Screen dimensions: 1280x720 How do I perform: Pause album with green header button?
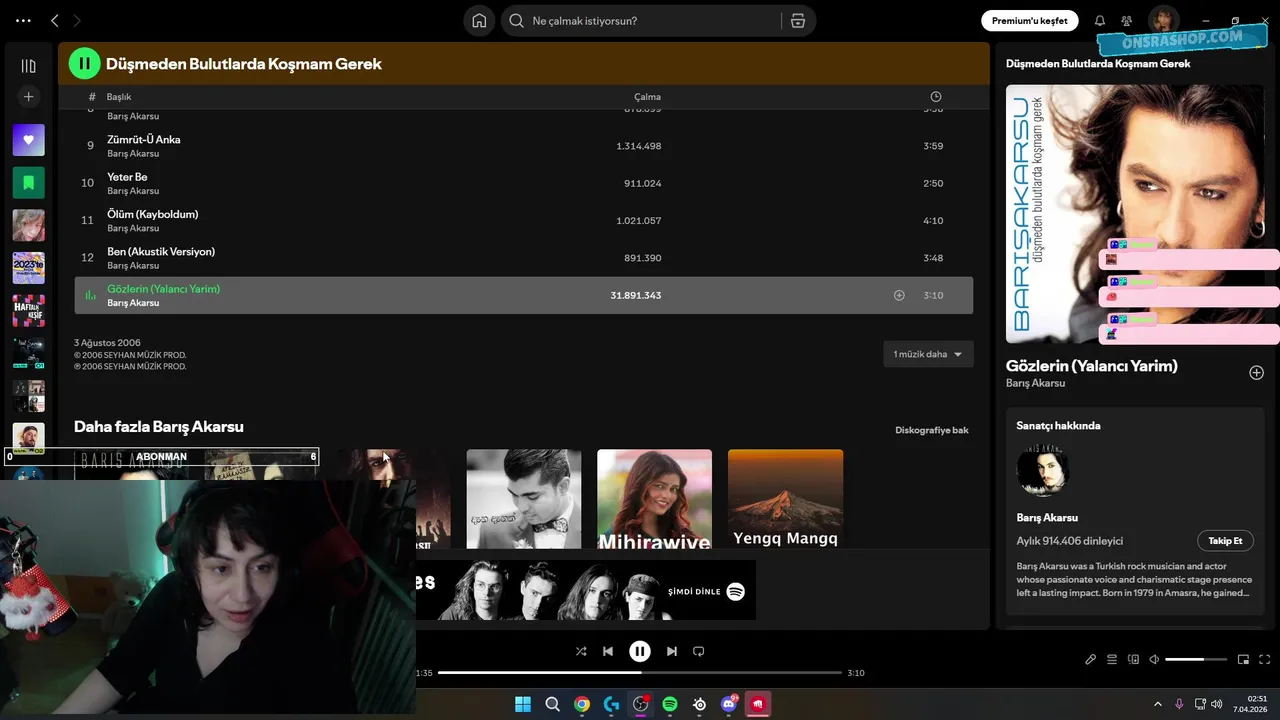(x=84, y=63)
